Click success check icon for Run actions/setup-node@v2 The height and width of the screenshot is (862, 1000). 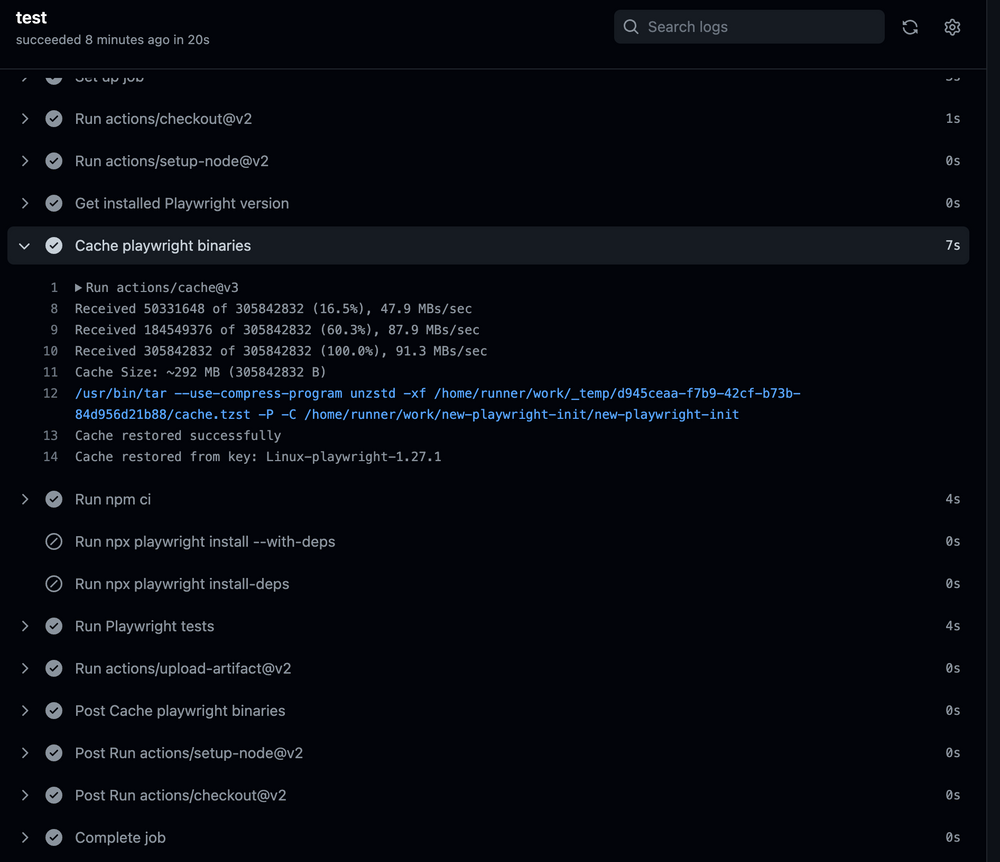pyautogui.click(x=54, y=161)
